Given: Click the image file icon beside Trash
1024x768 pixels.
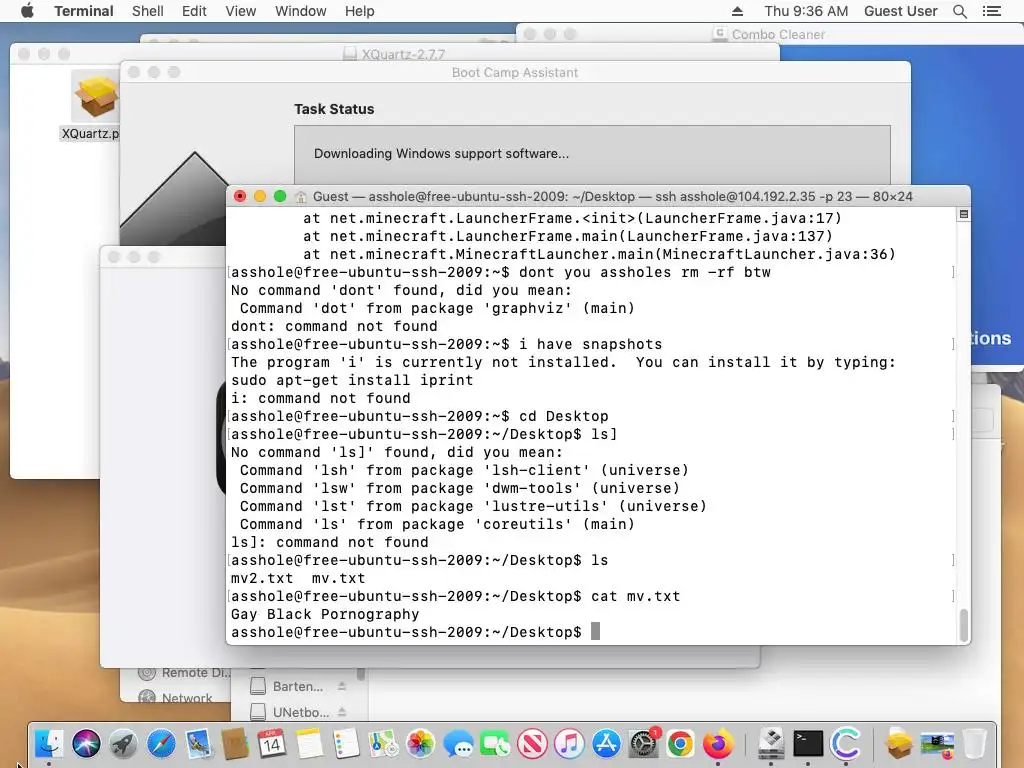Looking at the screenshot, I should pyautogui.click(x=937, y=744).
